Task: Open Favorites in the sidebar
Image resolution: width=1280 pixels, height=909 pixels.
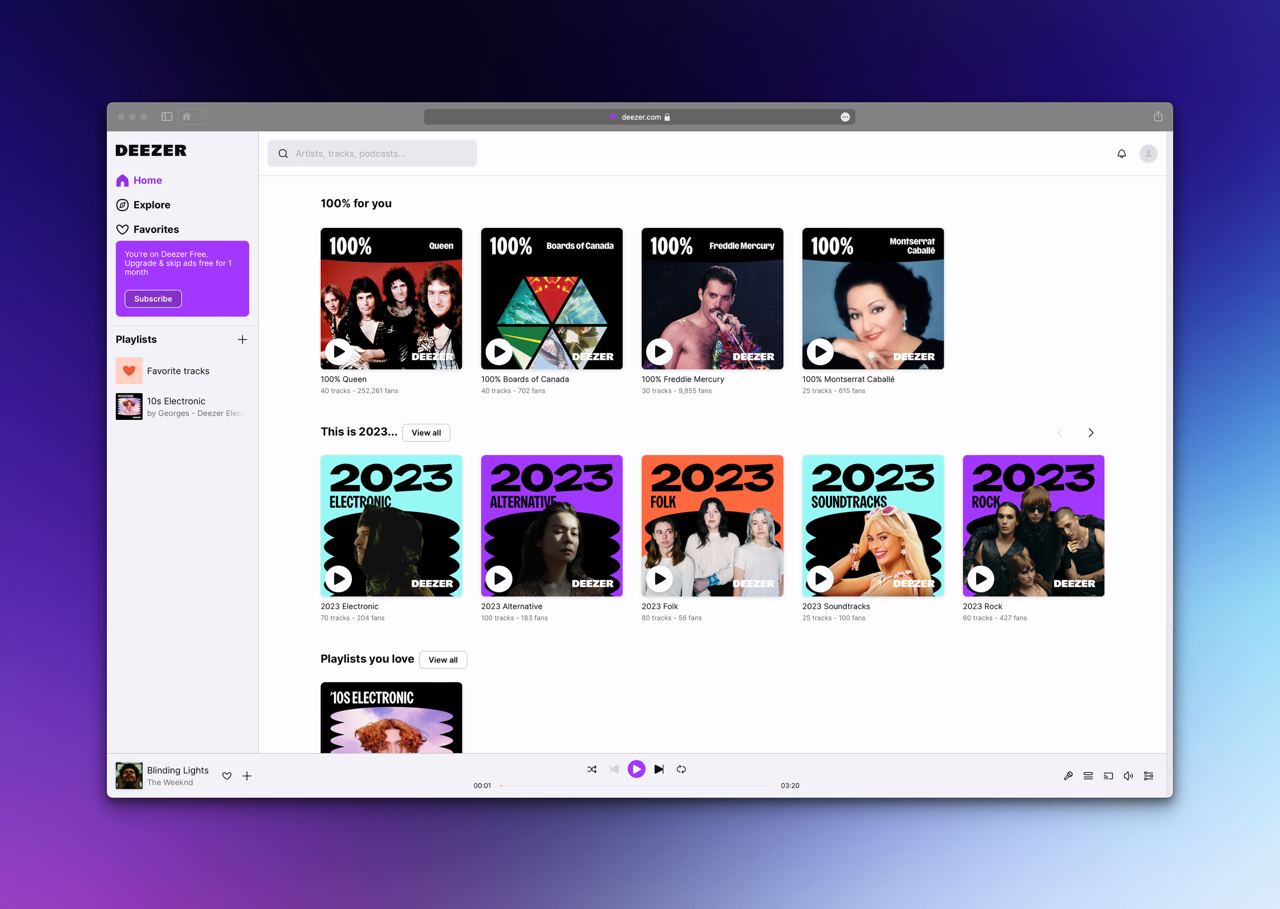Action: tap(147, 229)
